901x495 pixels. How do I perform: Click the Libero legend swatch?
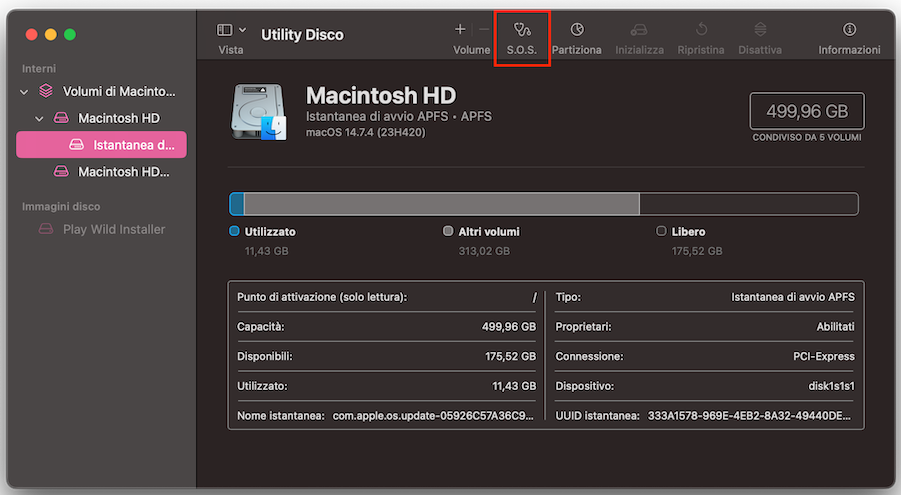coord(661,231)
